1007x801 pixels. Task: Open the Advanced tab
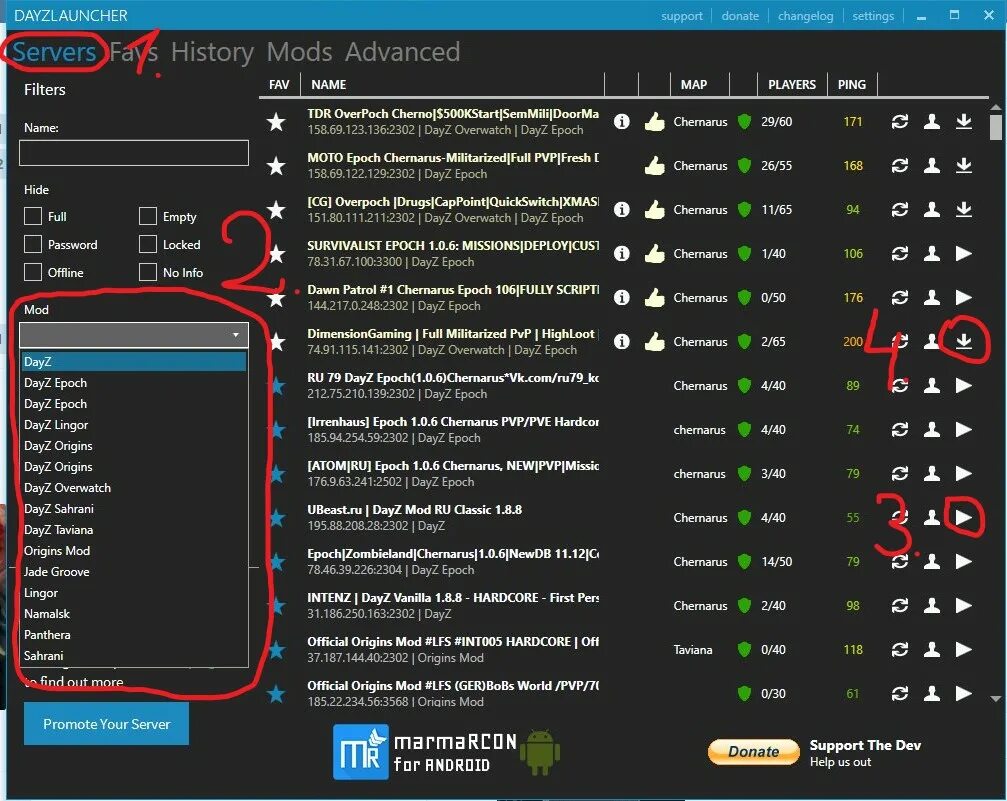point(402,52)
